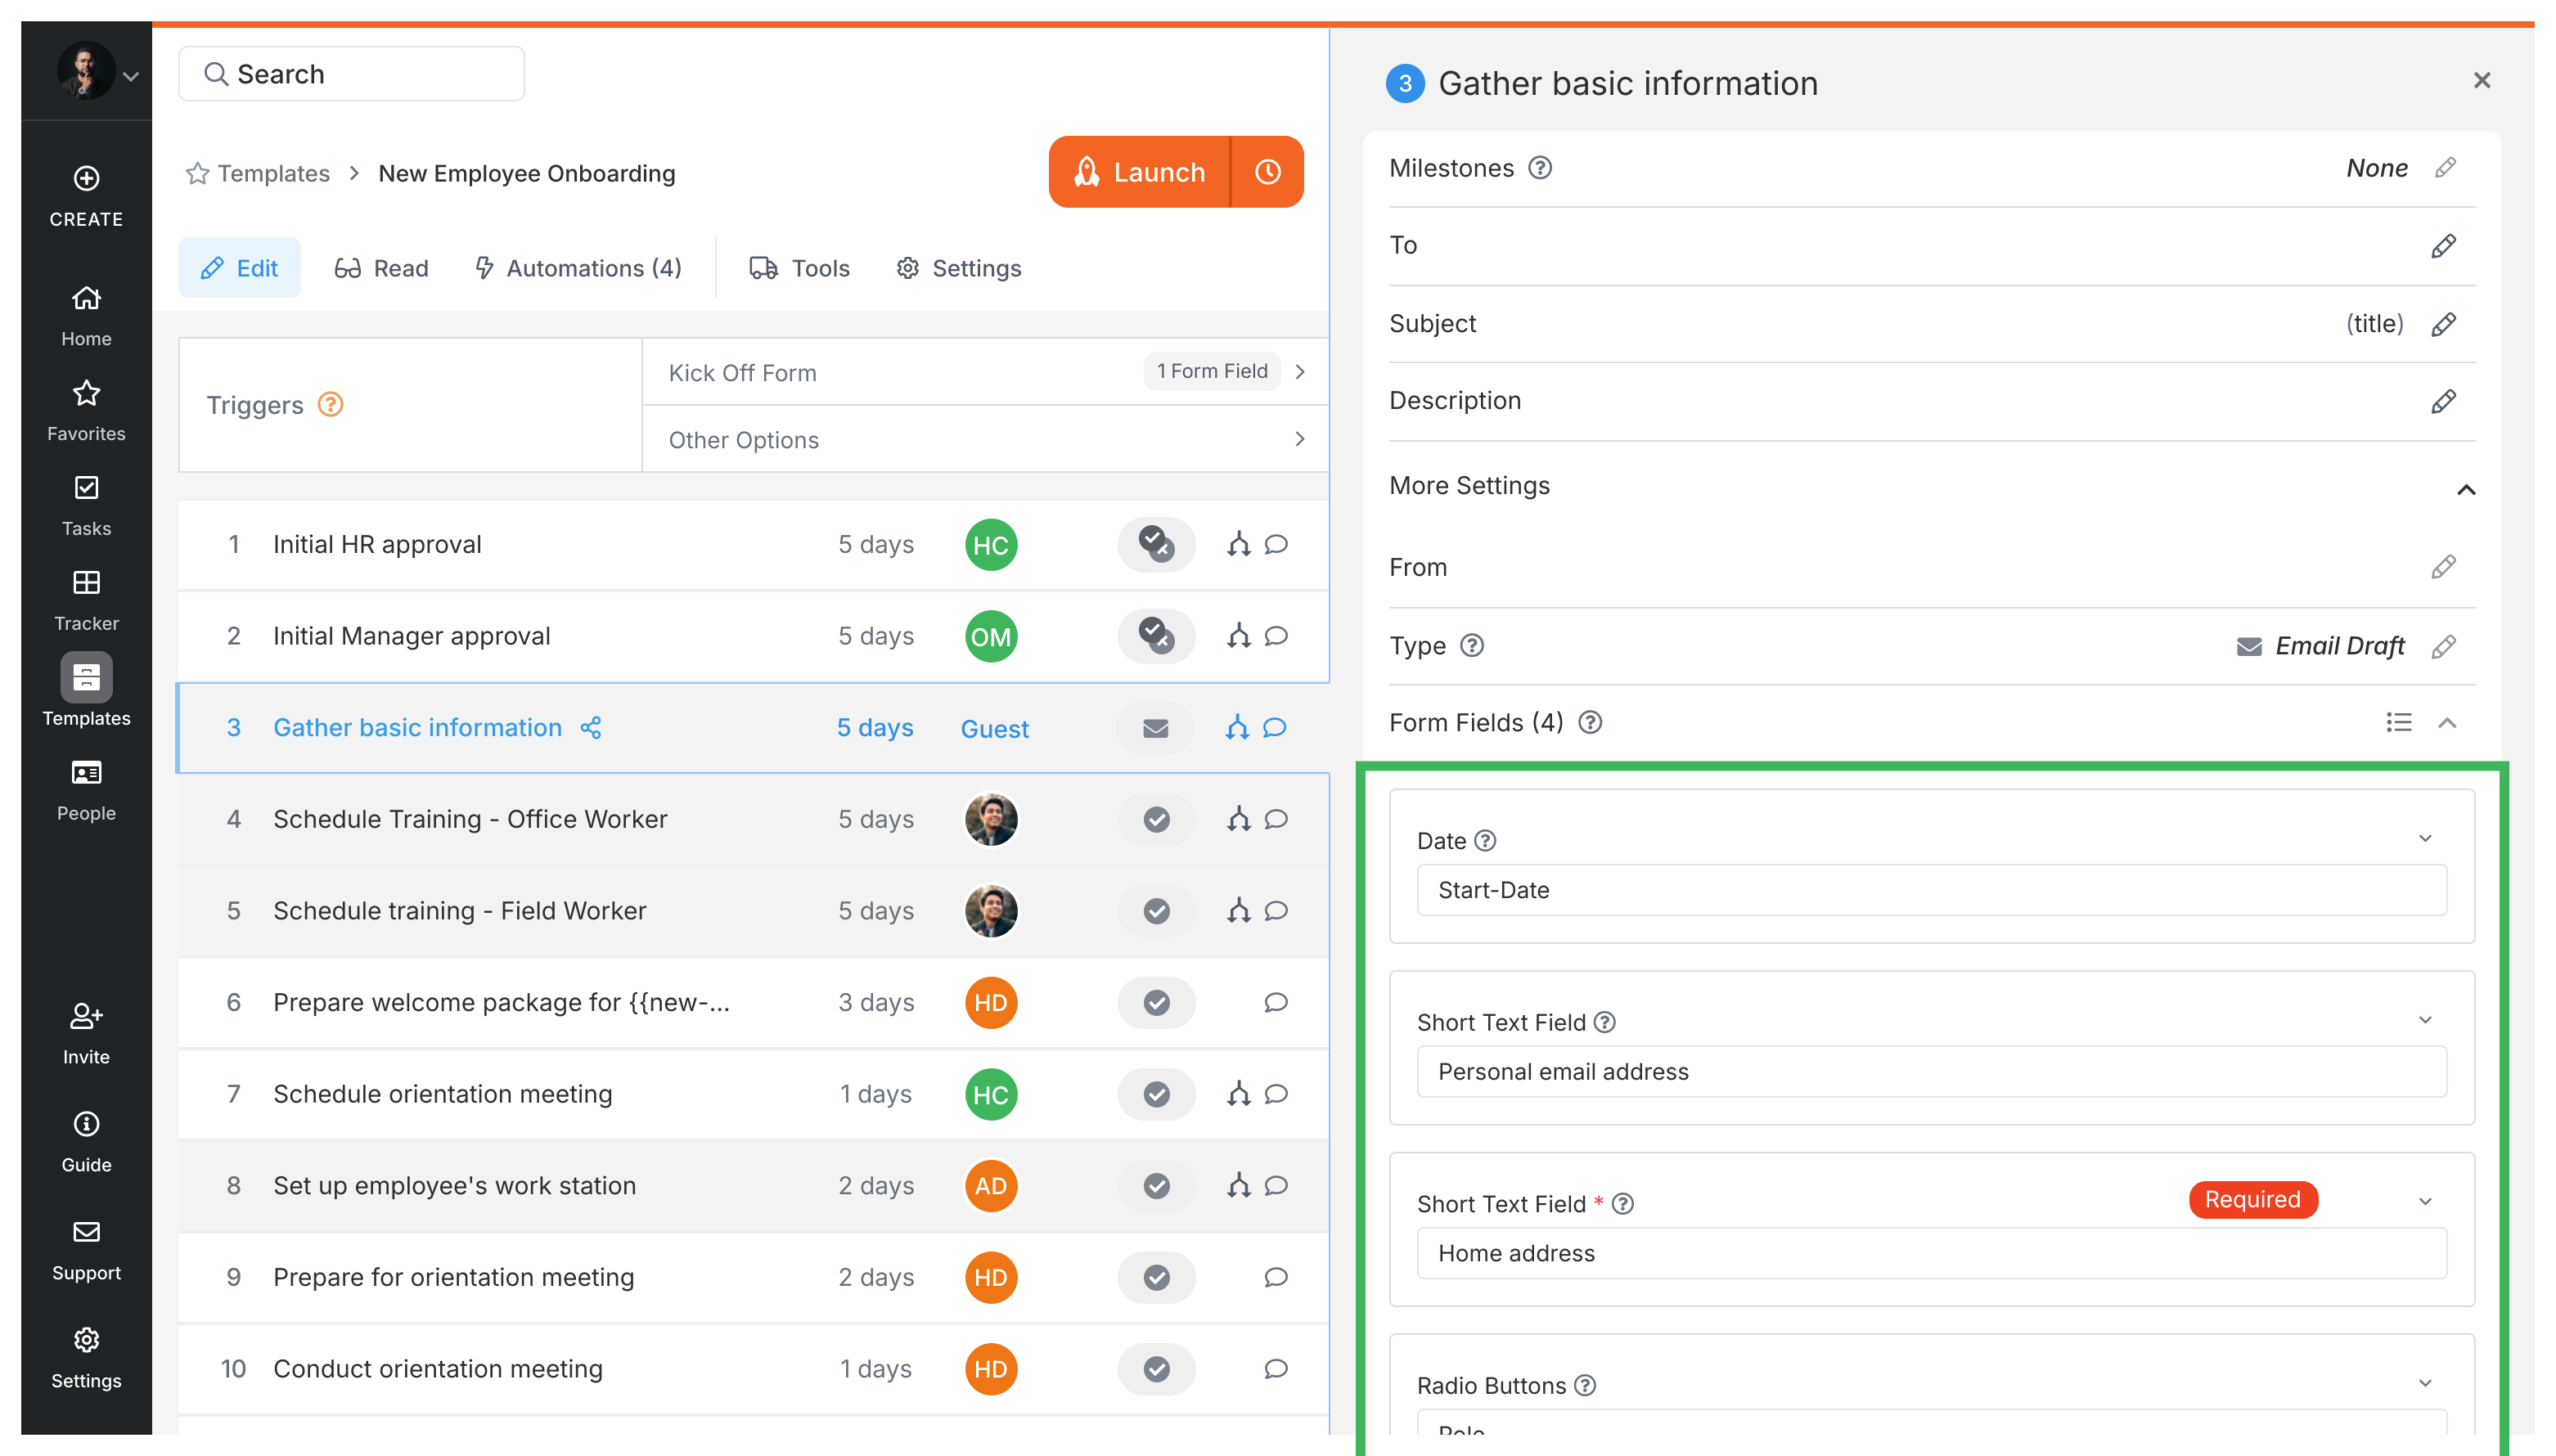Click the automation branch icon on step 7

point(1238,1094)
